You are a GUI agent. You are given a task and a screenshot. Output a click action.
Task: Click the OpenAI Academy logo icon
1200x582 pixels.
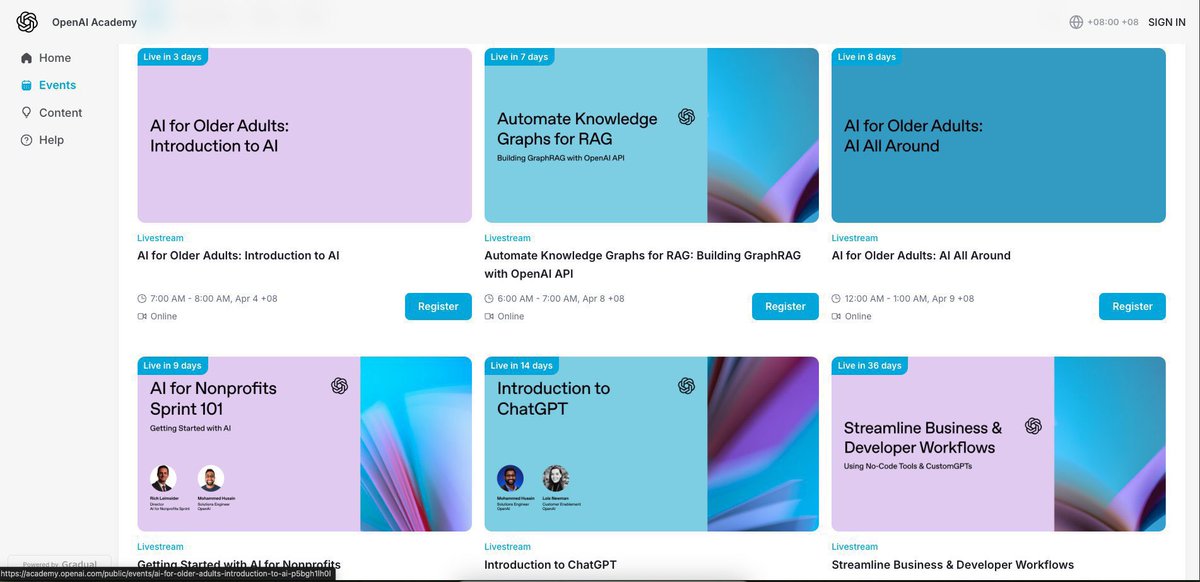(26, 21)
